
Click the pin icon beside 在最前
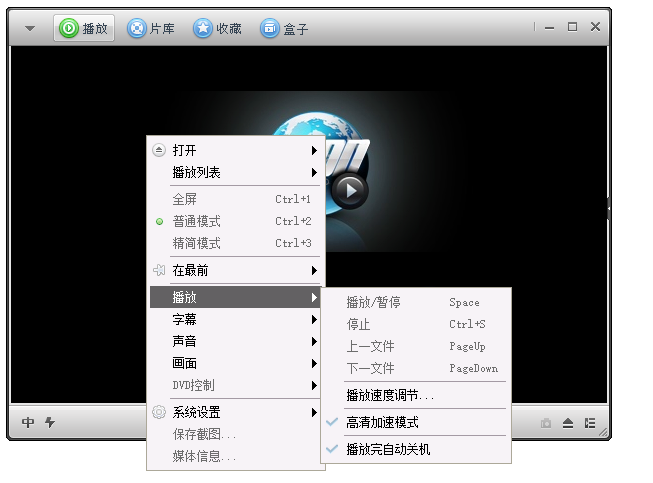click(159, 270)
